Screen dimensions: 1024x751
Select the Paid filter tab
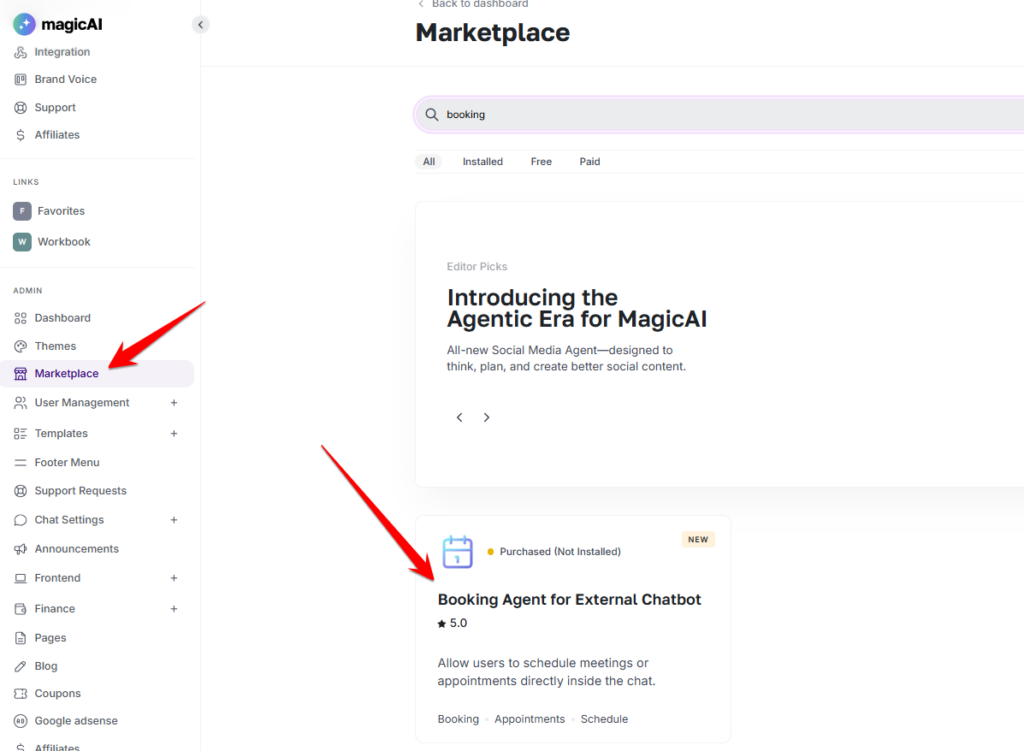coord(590,162)
